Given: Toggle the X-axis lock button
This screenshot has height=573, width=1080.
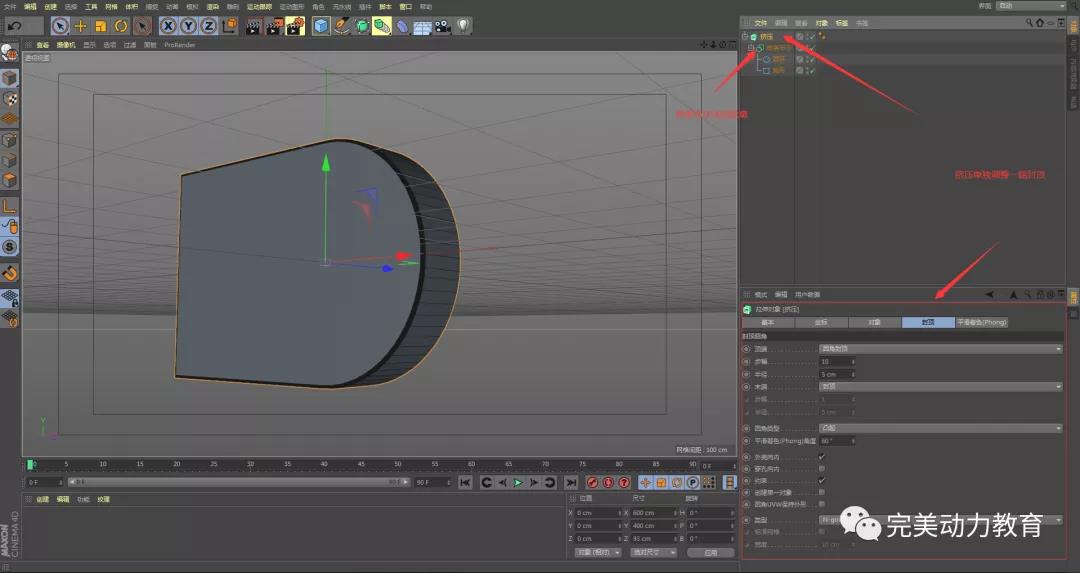Looking at the screenshot, I should click(169, 26).
